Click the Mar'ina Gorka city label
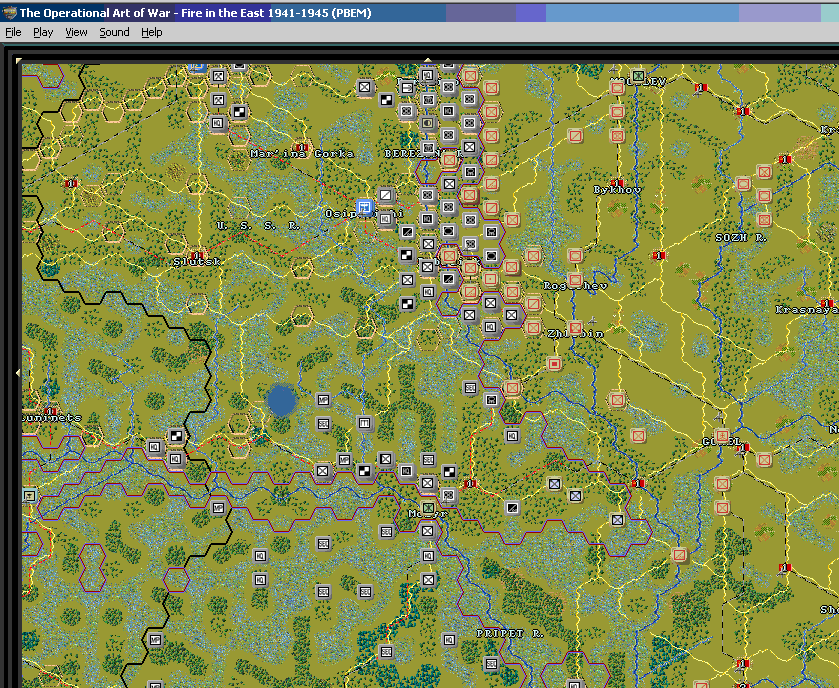 302,154
